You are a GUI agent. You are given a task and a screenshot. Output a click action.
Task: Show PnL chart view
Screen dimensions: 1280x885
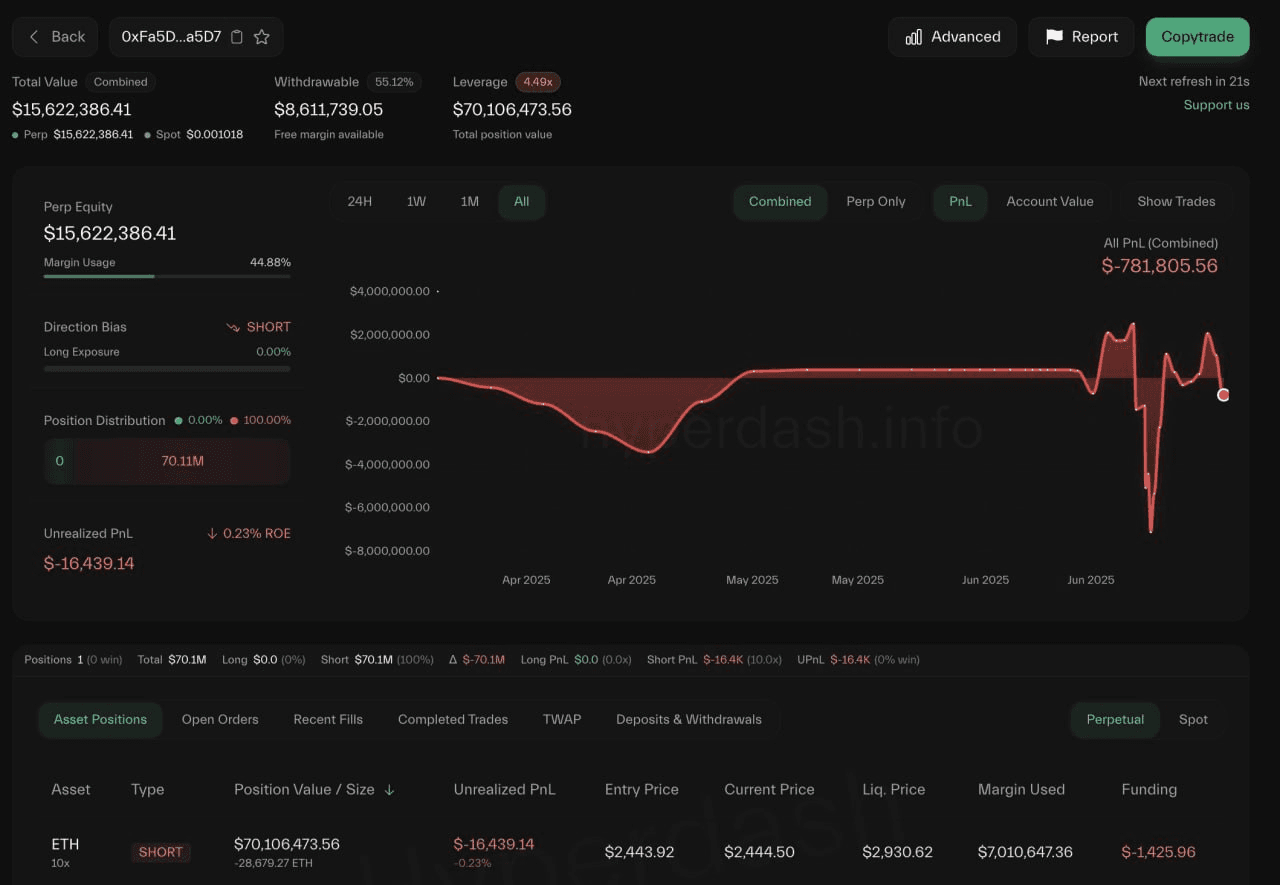(x=960, y=201)
